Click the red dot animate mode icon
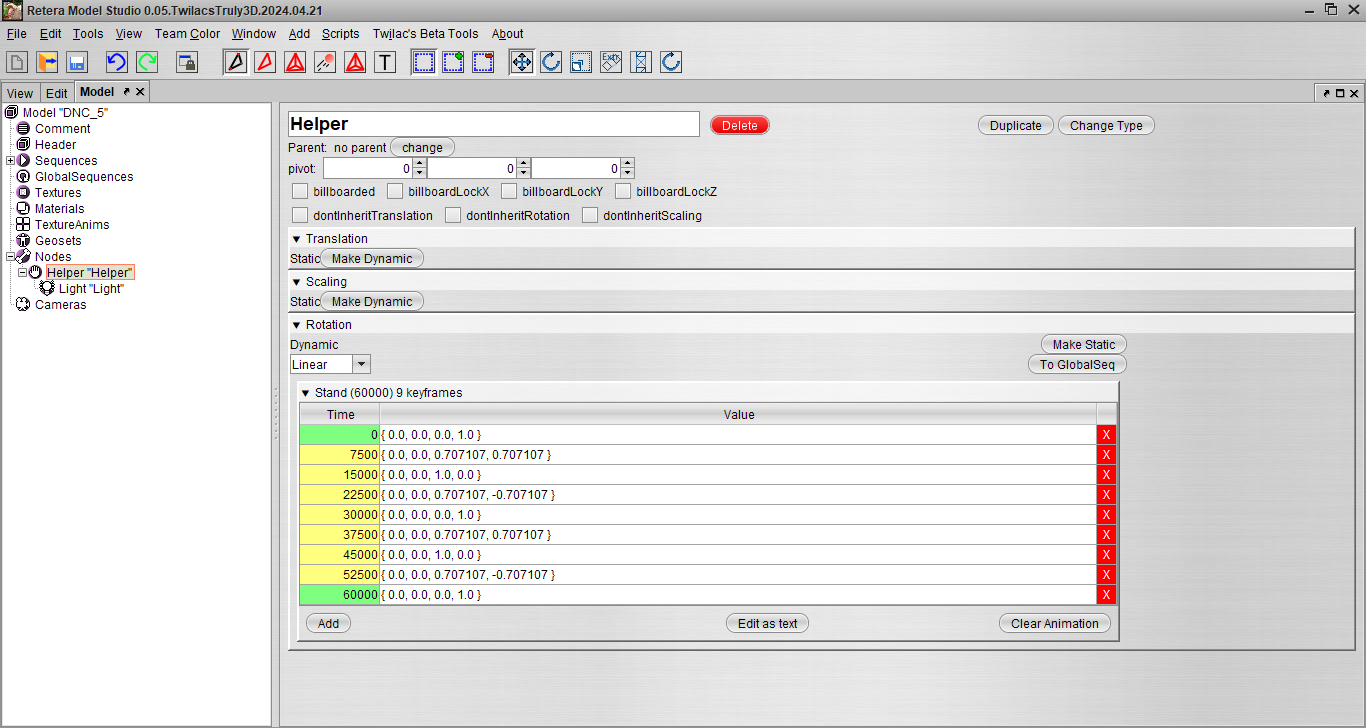This screenshot has width=1366, height=728. 325,62
